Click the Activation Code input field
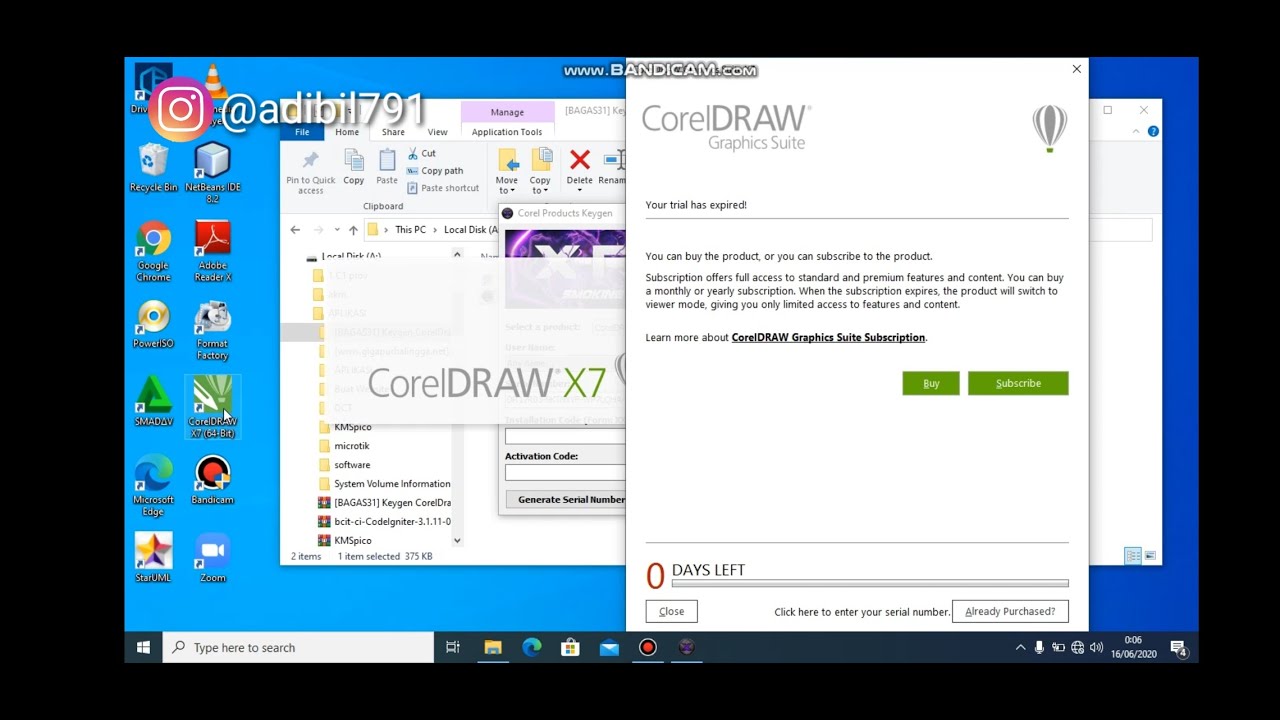The height and width of the screenshot is (720, 1280). pos(563,472)
